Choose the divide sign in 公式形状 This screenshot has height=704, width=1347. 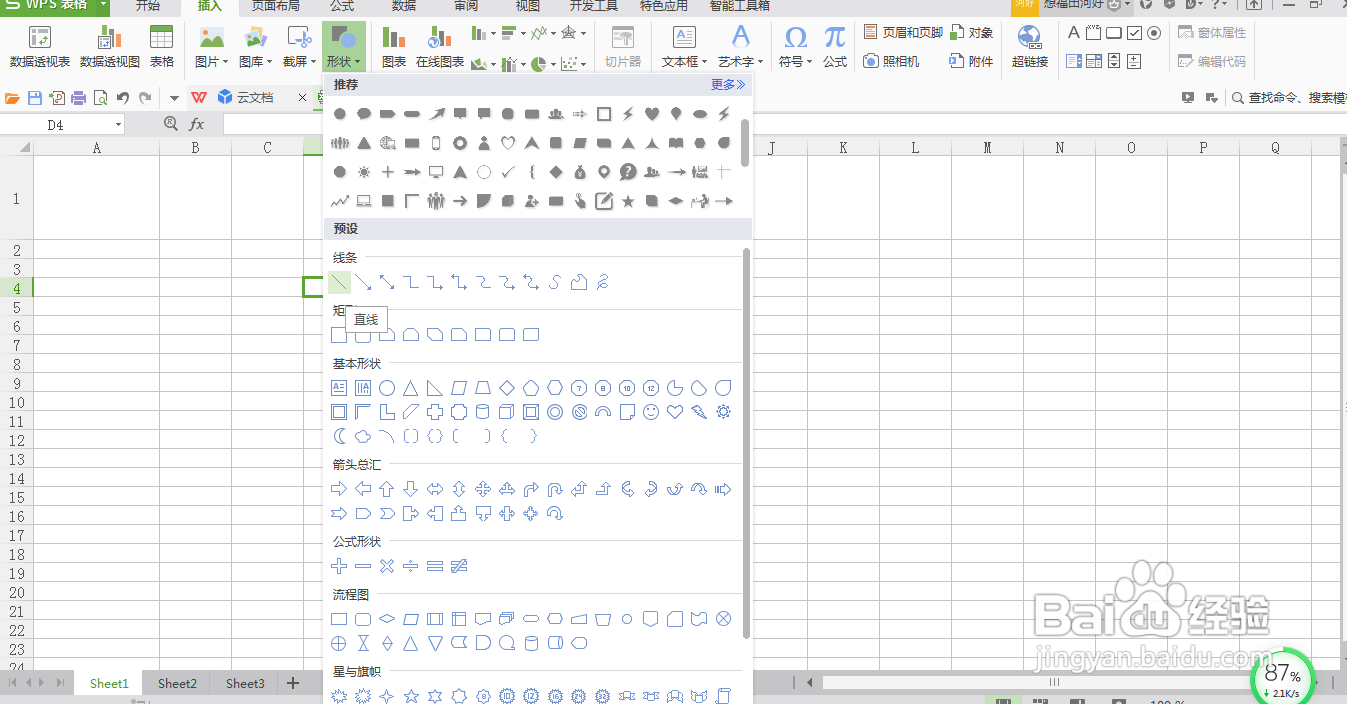(x=411, y=566)
